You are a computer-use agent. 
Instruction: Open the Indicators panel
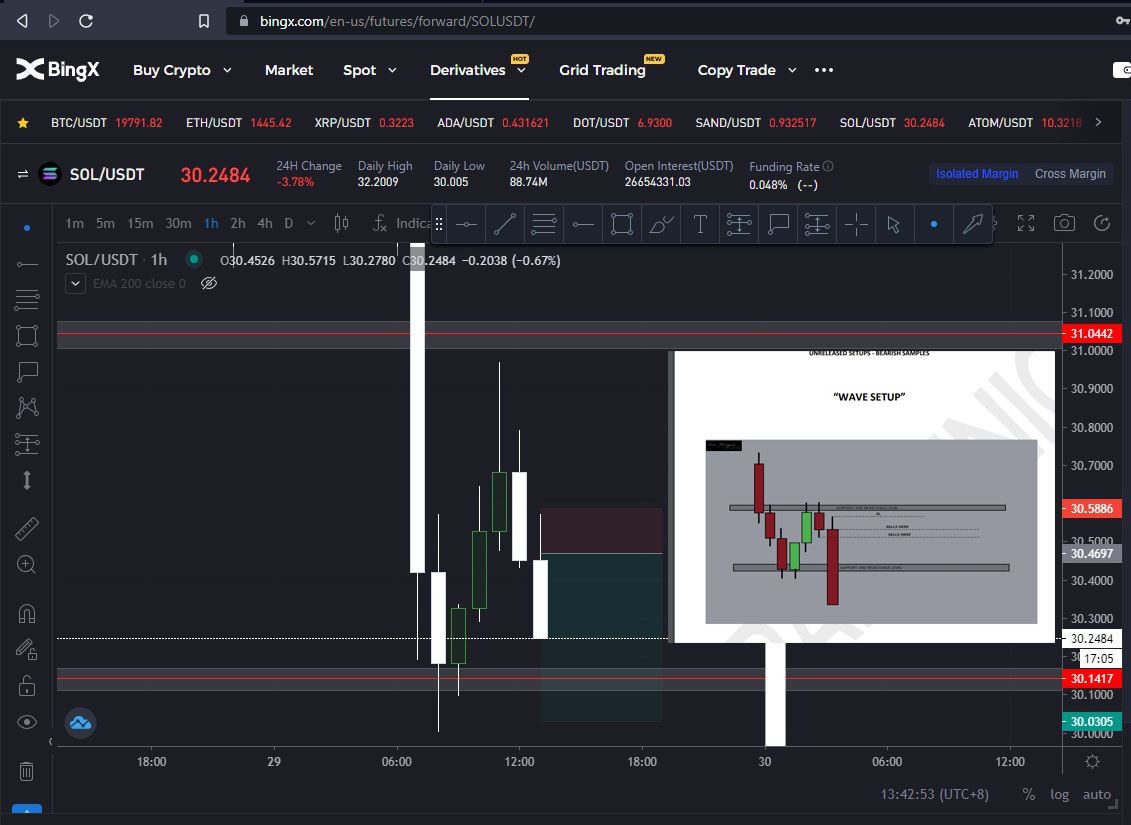pos(402,223)
